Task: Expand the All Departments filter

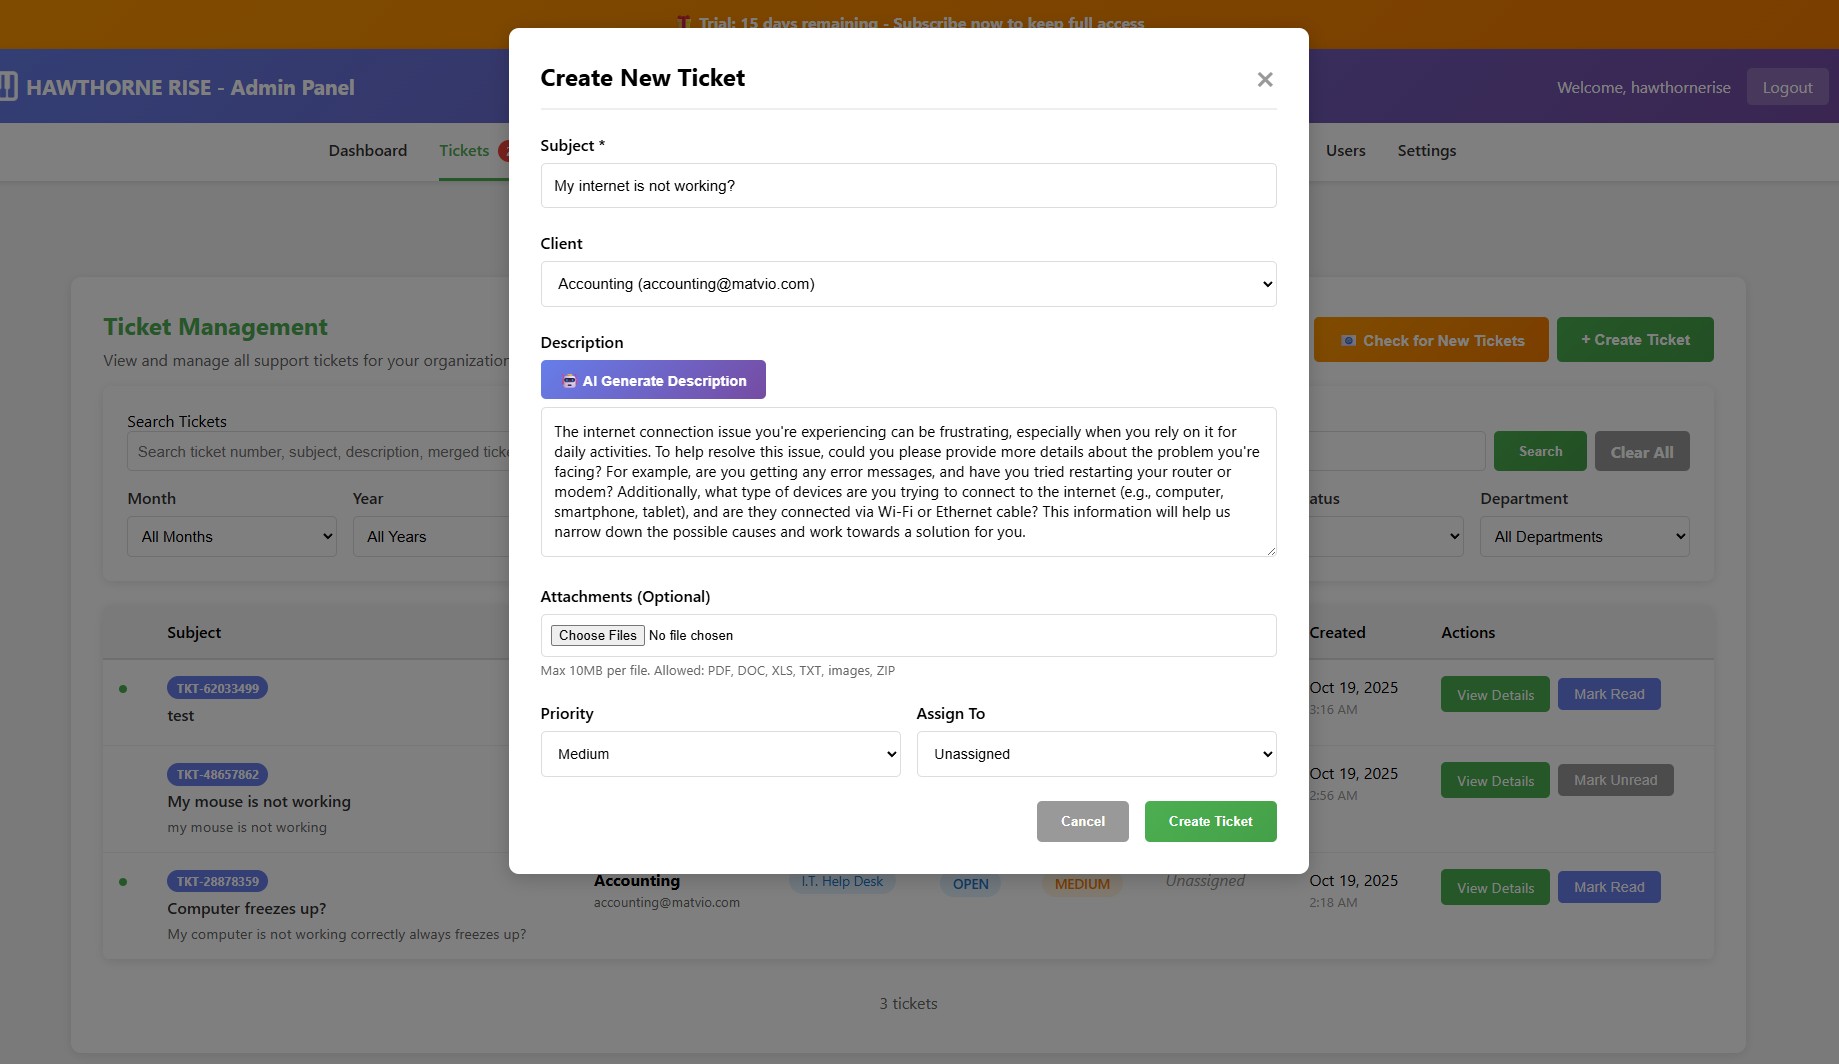Action: (1584, 537)
